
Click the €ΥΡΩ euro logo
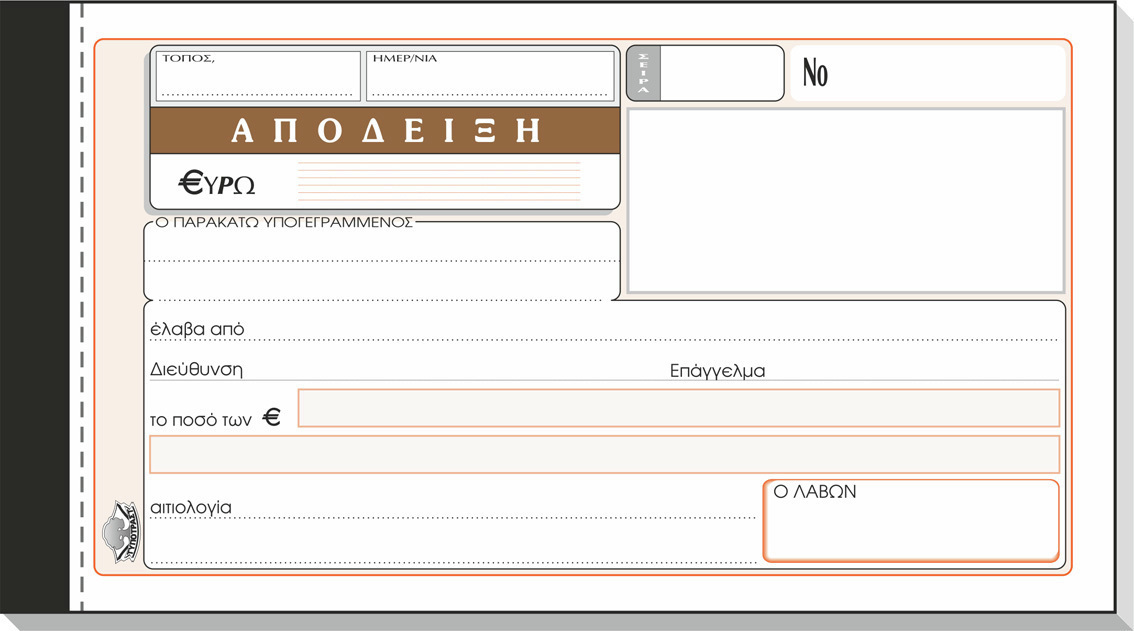pos(217,183)
